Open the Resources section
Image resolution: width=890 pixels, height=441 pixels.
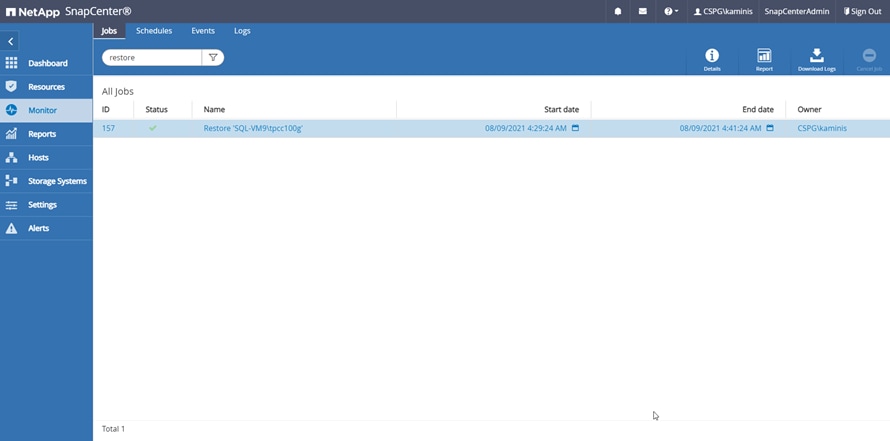[x=46, y=87]
